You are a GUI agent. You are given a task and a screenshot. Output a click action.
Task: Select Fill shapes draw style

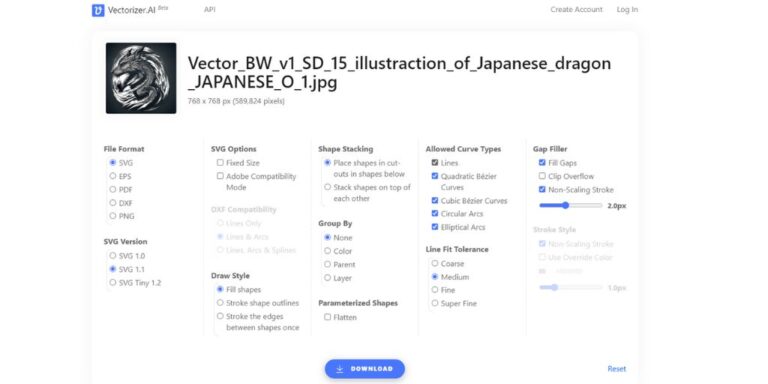pos(220,289)
